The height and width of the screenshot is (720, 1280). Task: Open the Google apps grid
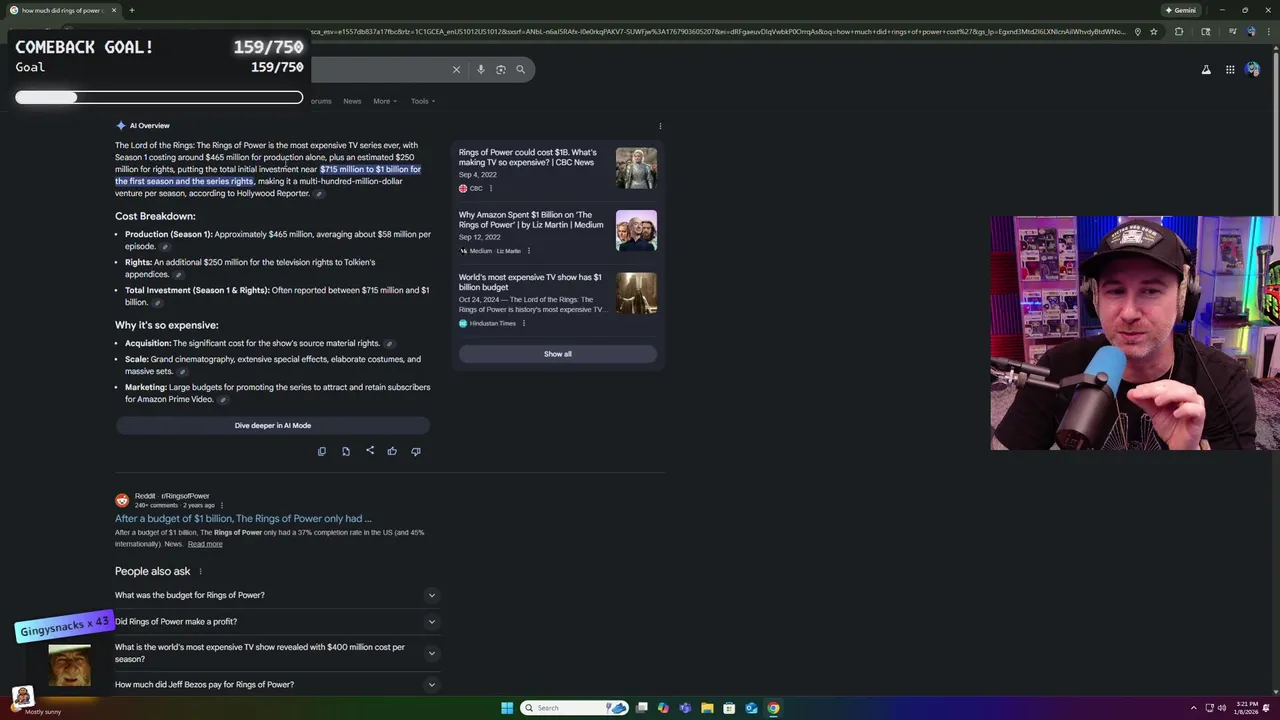click(x=1230, y=69)
